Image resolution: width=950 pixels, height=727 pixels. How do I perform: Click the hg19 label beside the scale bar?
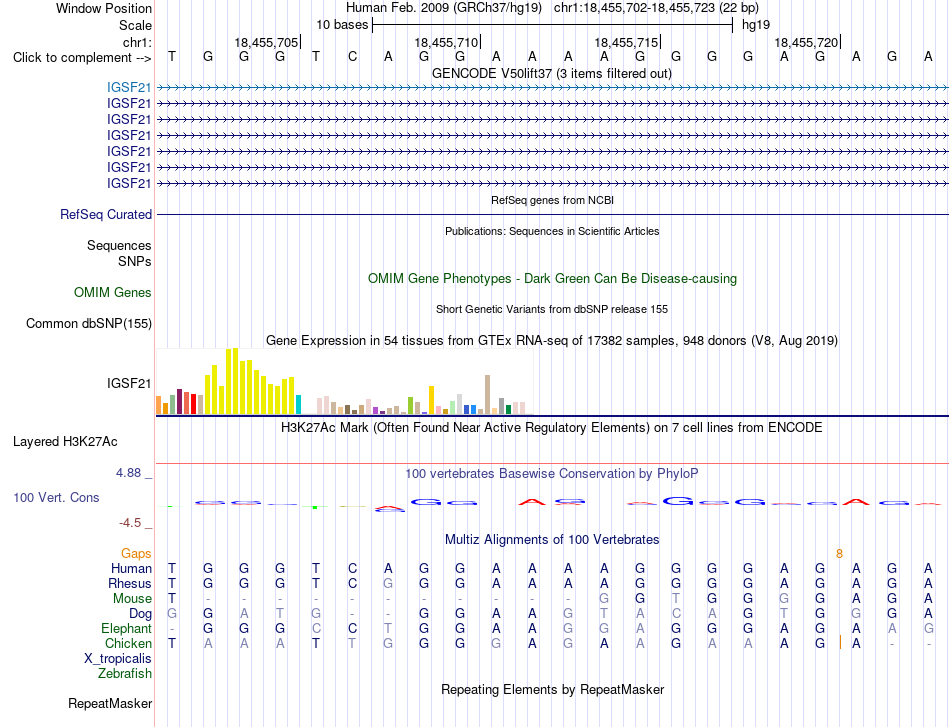point(756,25)
